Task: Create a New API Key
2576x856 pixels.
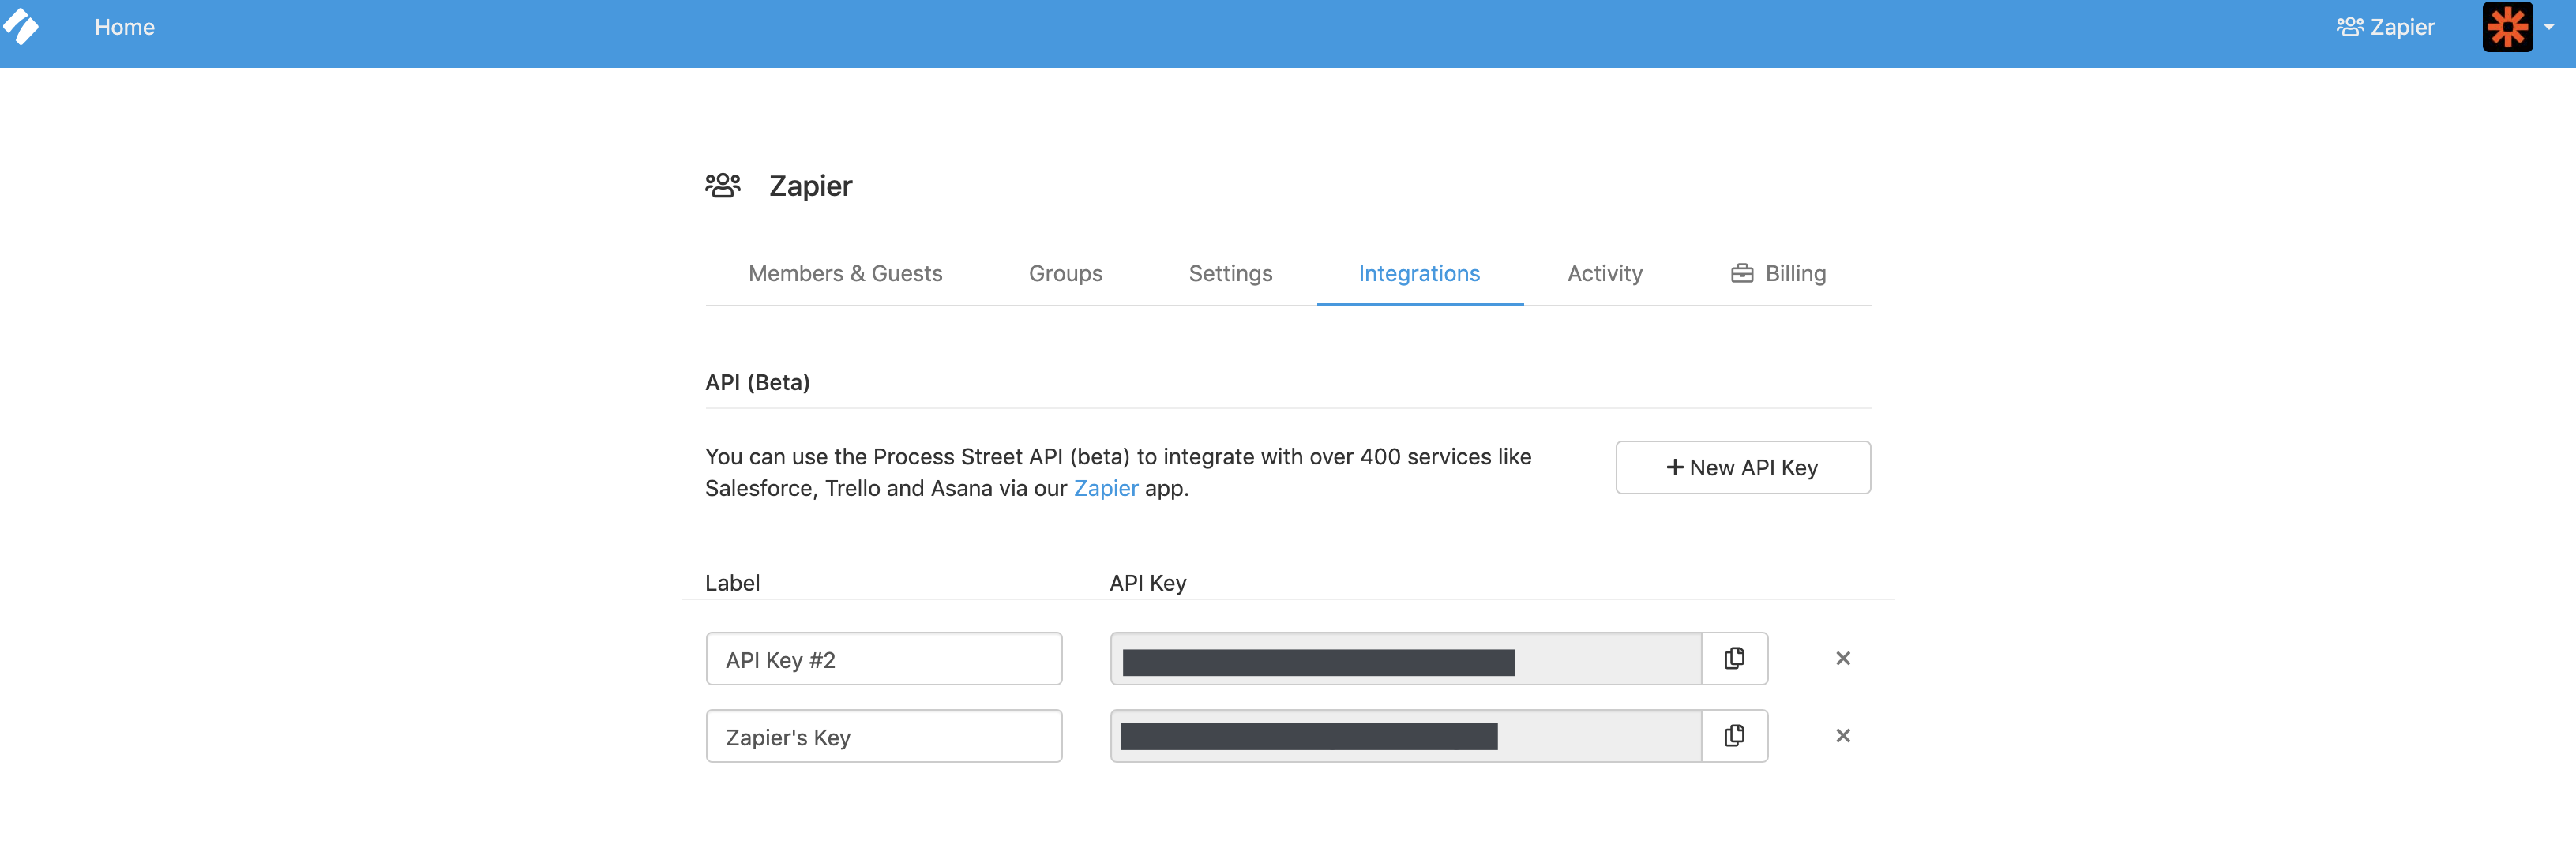Action: tap(1742, 467)
